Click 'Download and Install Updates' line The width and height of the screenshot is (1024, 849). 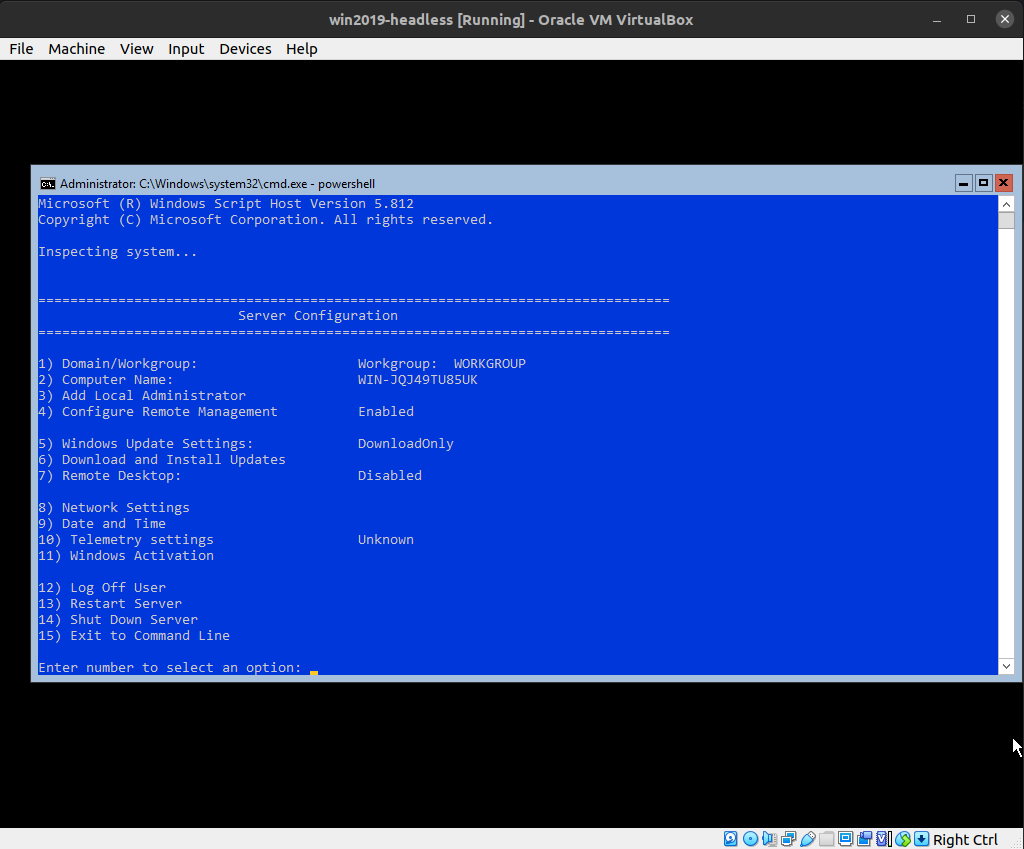(162, 460)
